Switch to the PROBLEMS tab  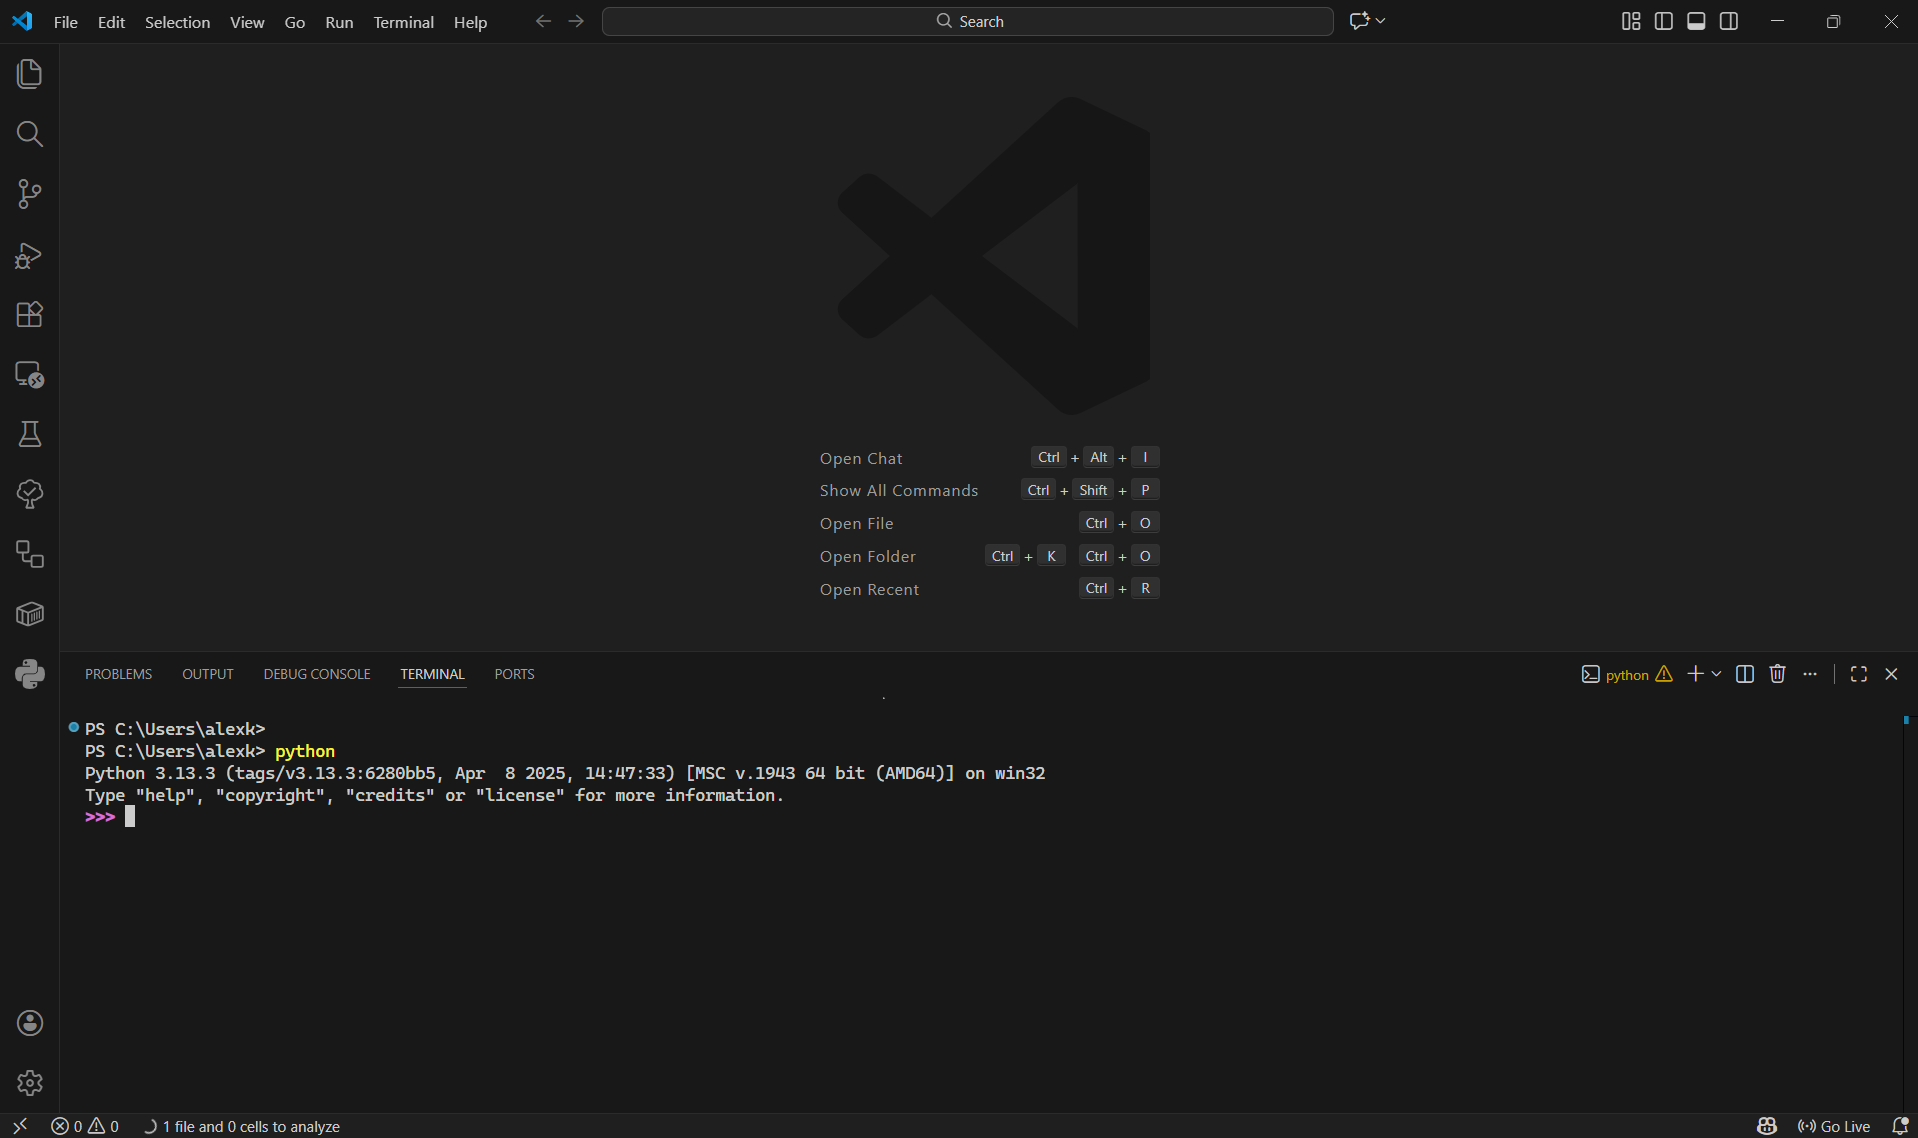click(x=118, y=673)
